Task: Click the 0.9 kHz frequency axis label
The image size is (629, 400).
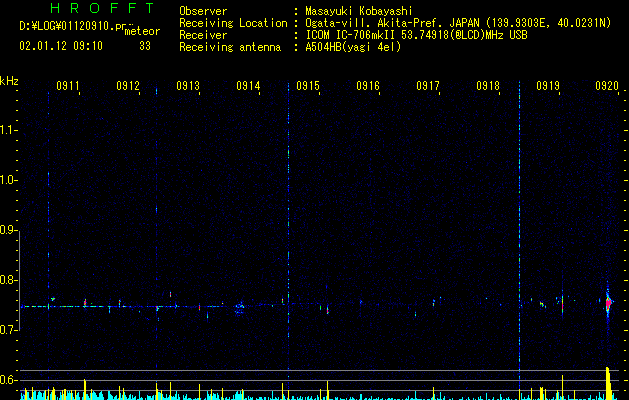Action: coord(9,230)
